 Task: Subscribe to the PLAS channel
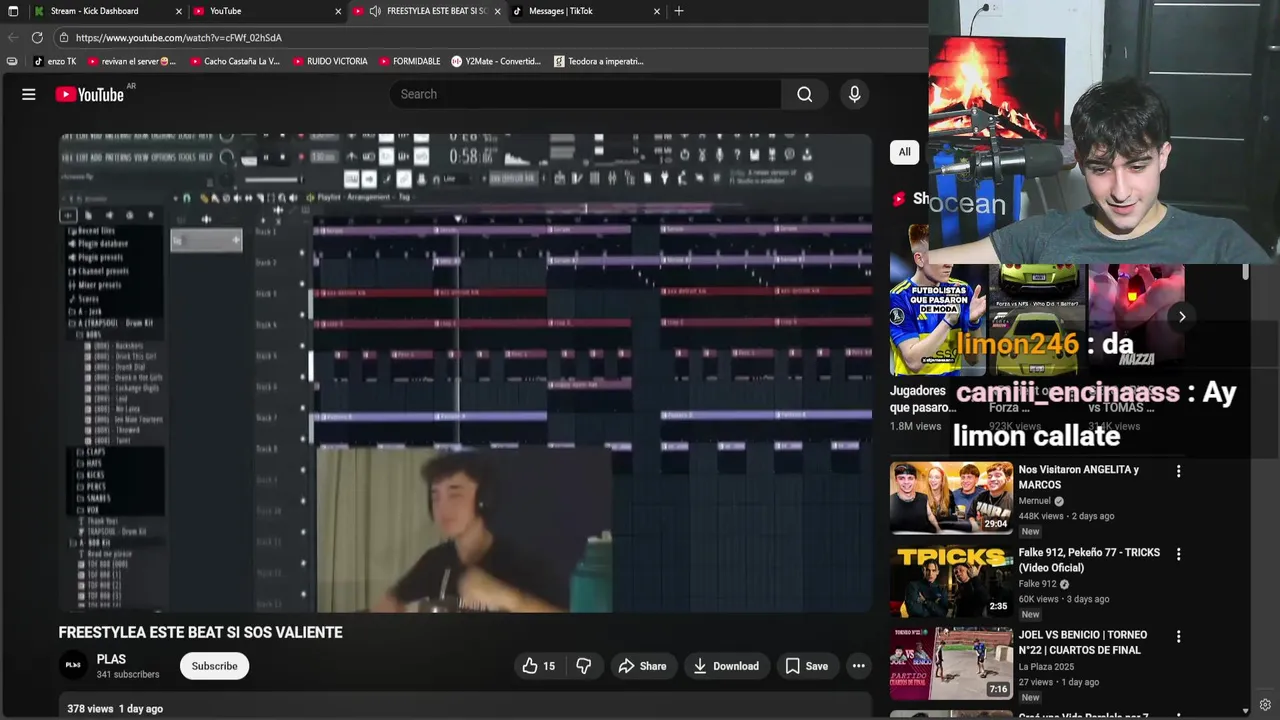point(215,666)
